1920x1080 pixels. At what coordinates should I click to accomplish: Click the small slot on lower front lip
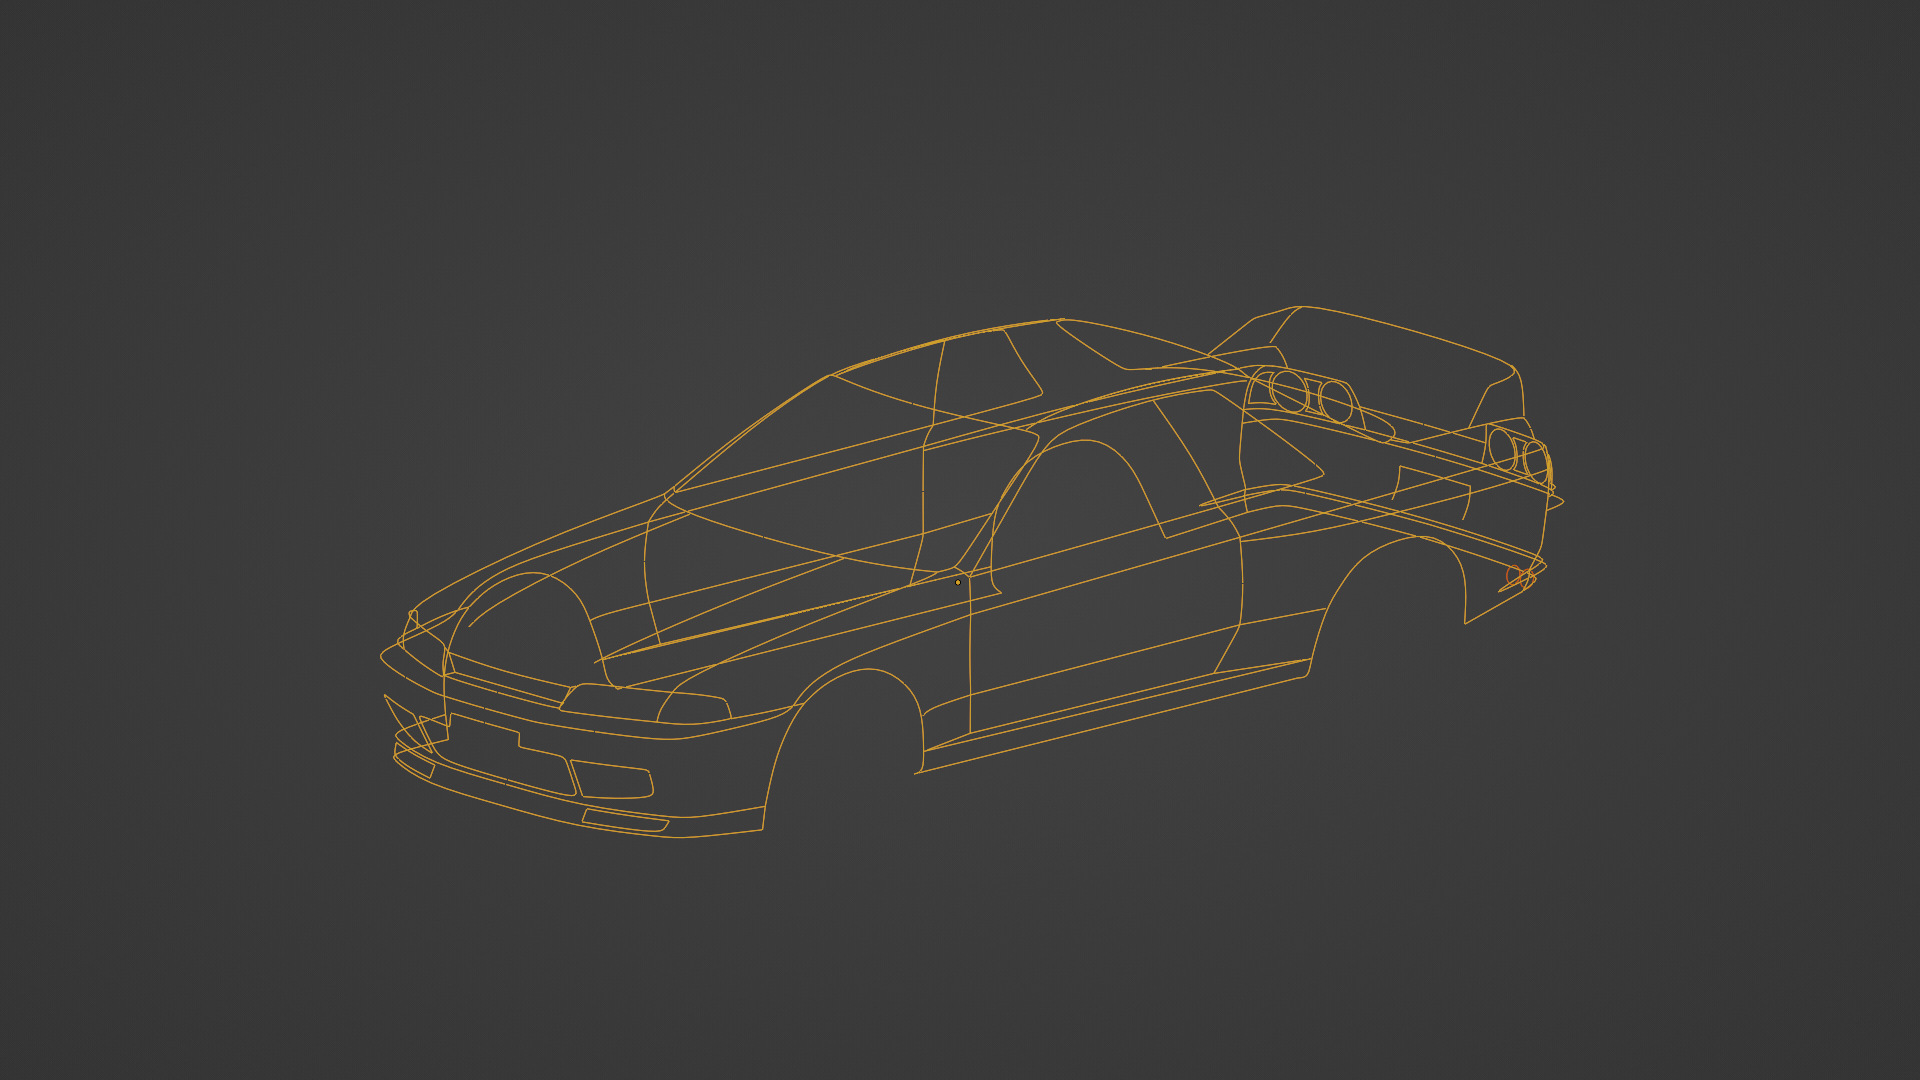tap(625, 821)
